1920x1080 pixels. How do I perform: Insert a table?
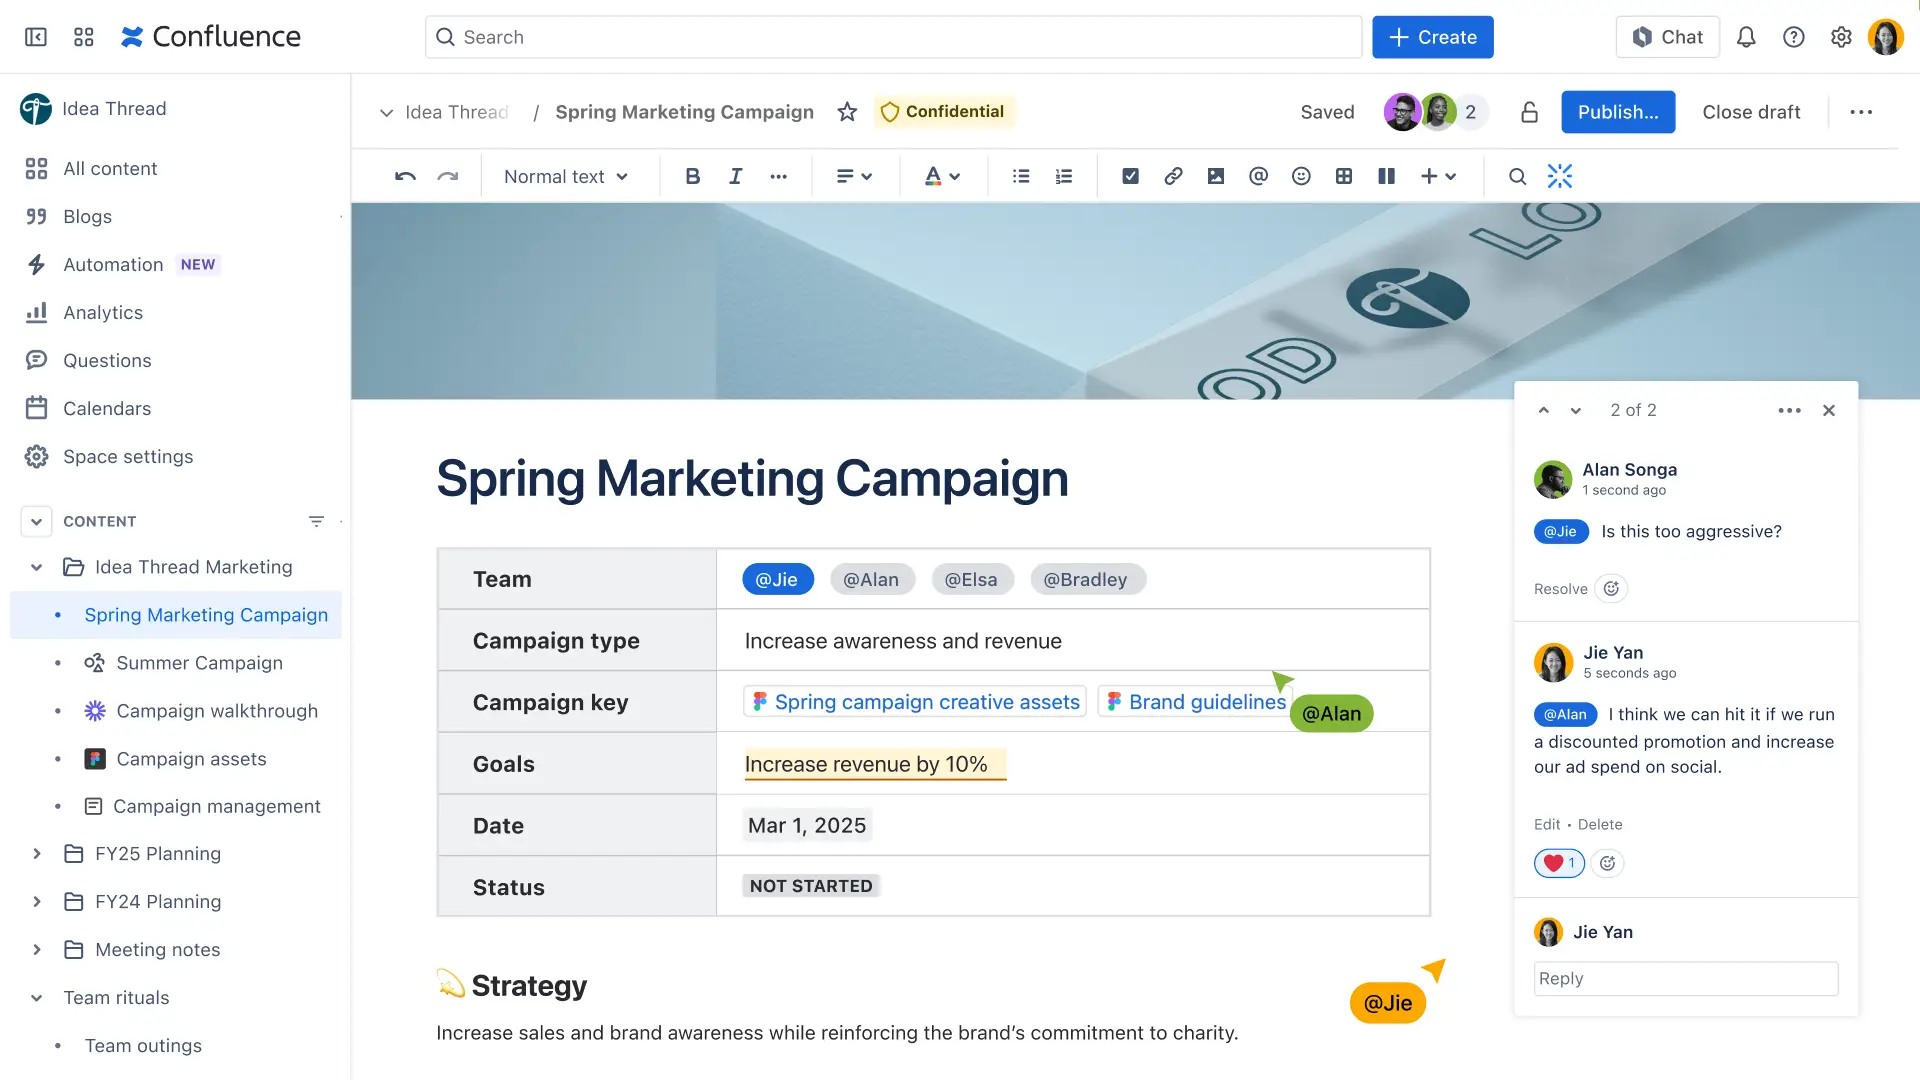[1344, 176]
